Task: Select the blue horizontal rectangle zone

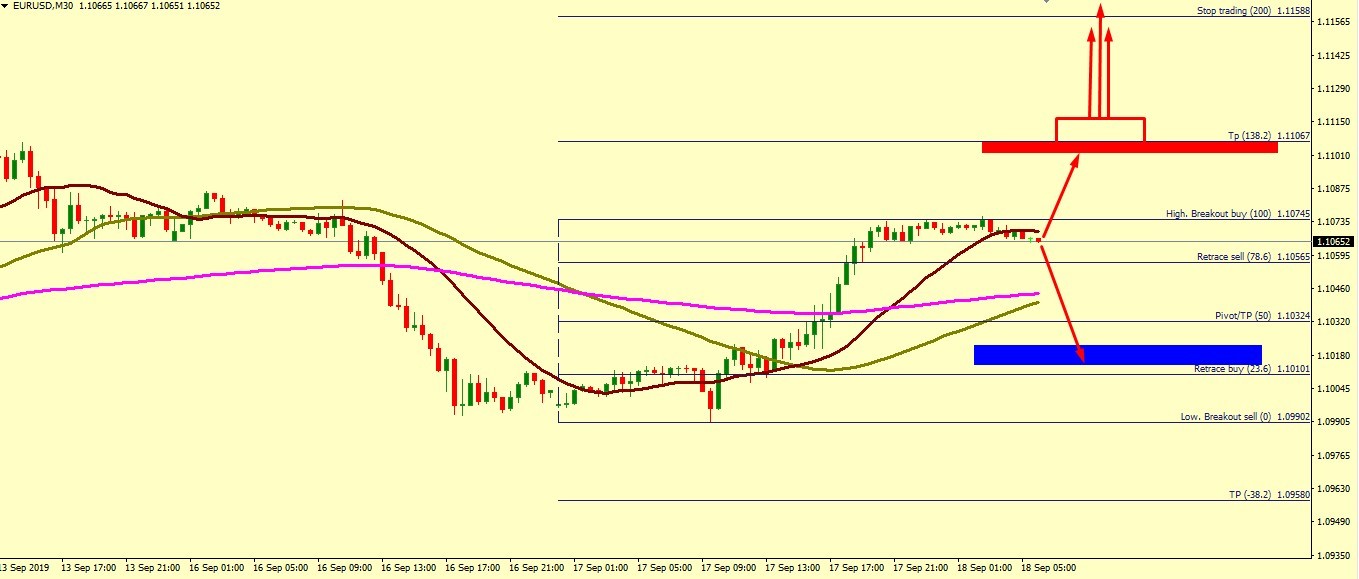Action: point(1117,355)
